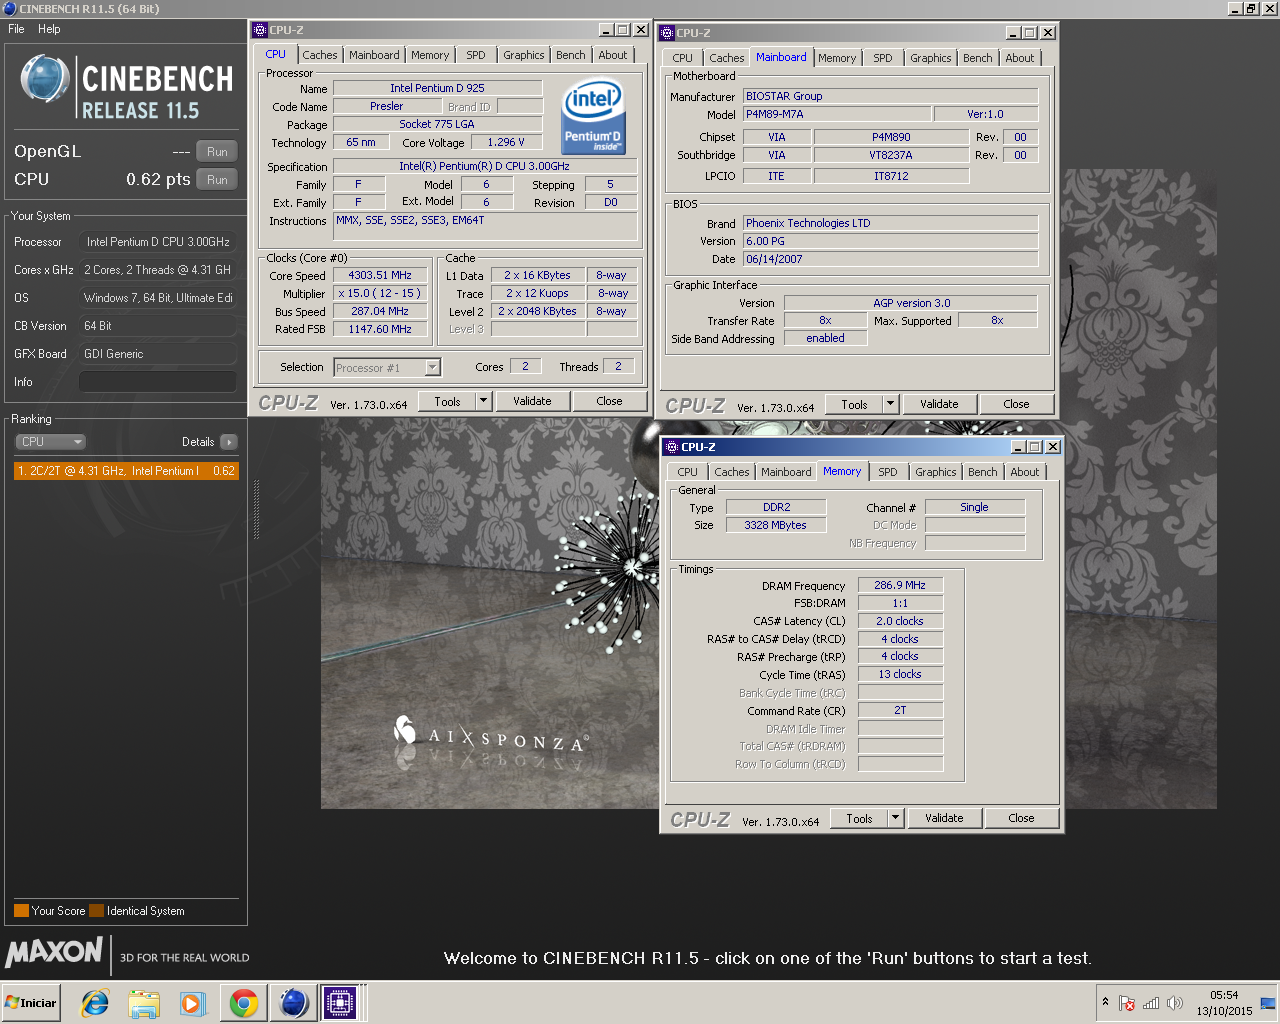The width and height of the screenshot is (1280, 1024).
Task: Open the Help menu in Cinebench
Action: click(49, 29)
